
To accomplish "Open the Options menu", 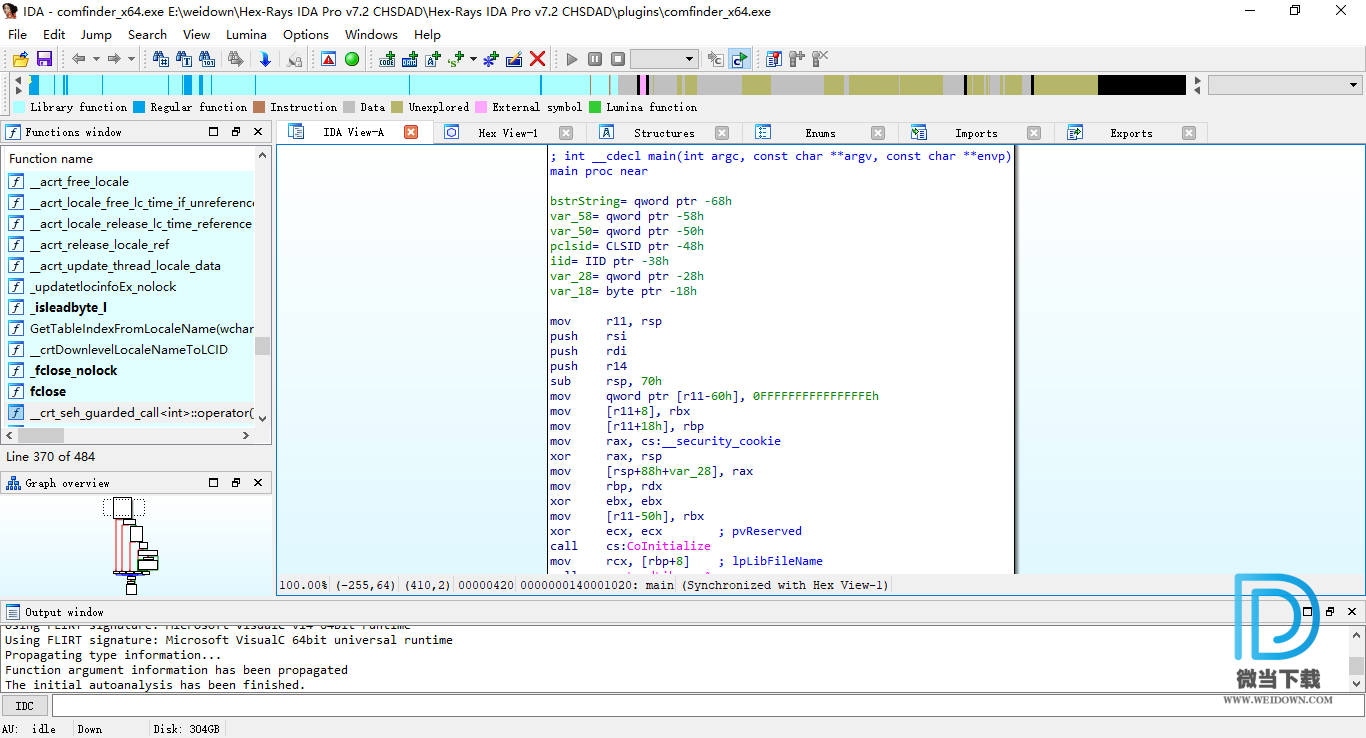I will 306,34.
